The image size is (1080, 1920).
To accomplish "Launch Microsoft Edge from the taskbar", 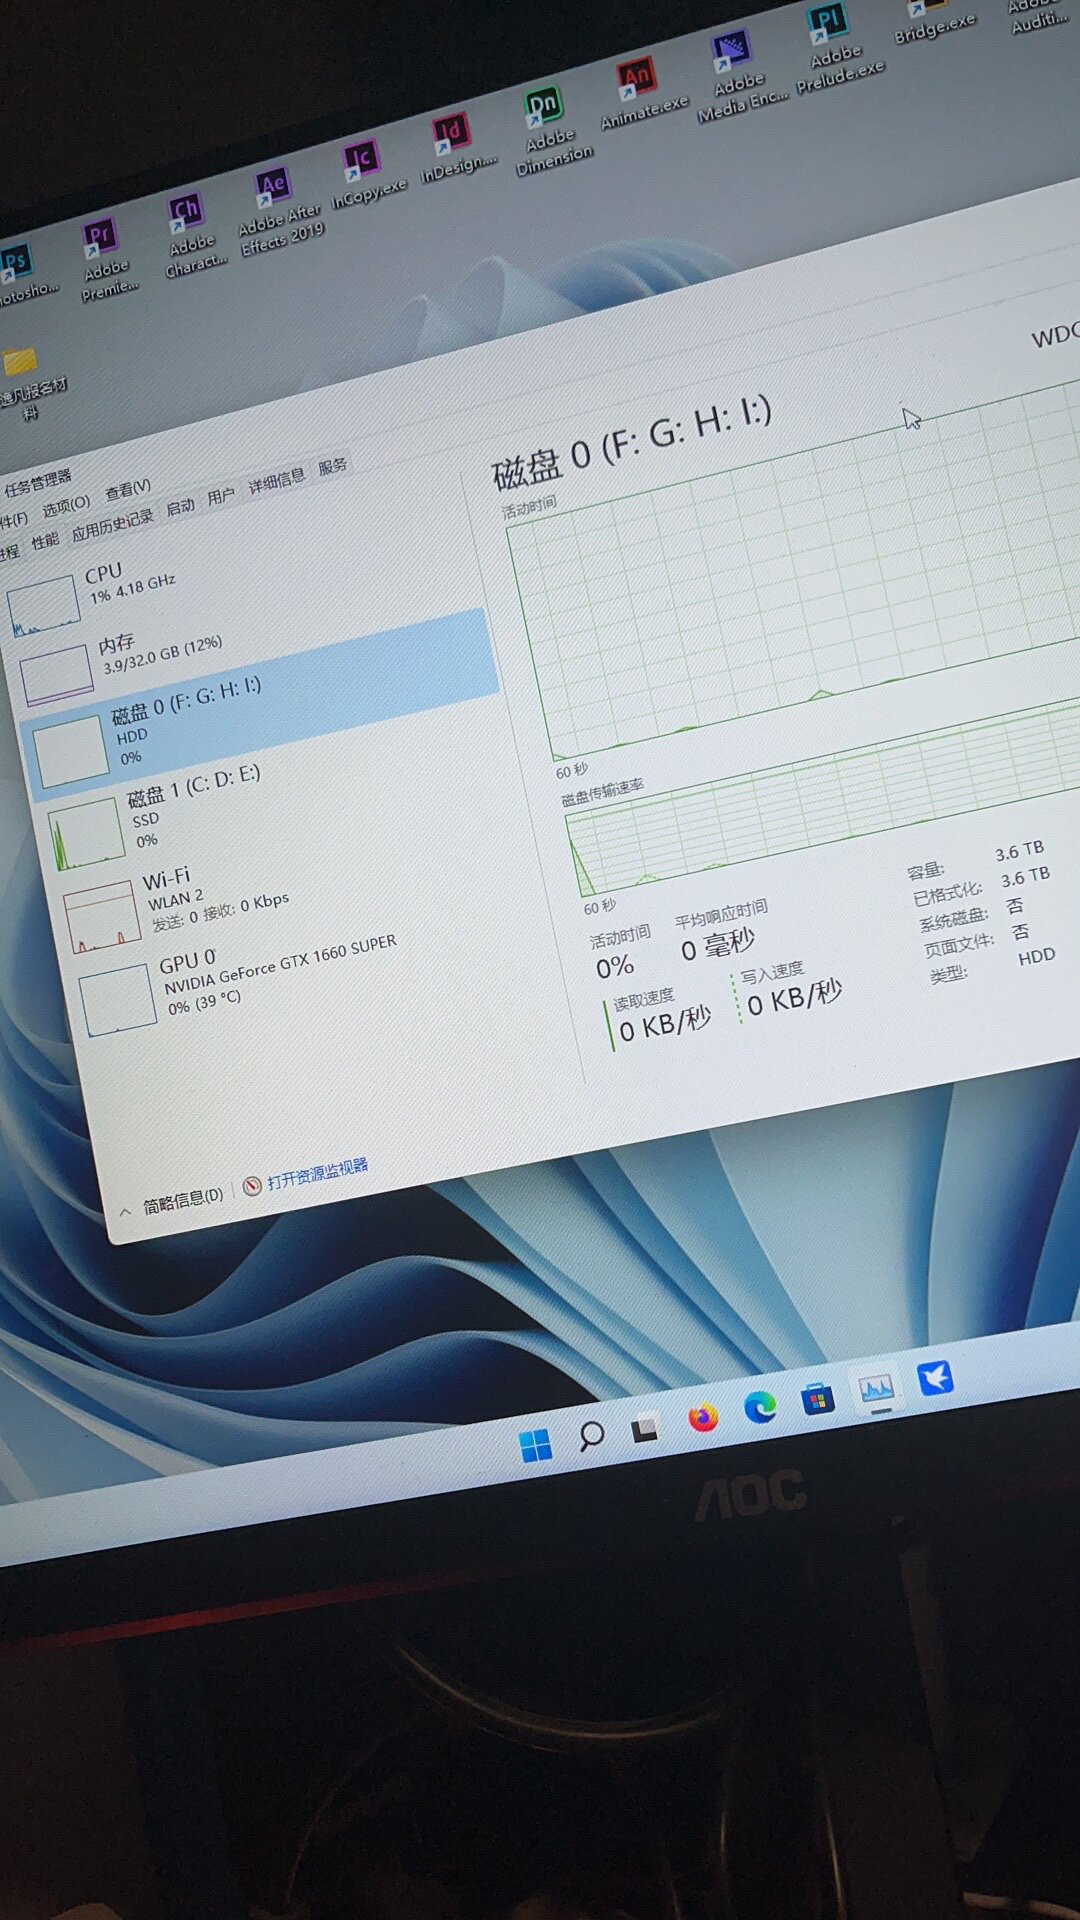I will 760,1408.
